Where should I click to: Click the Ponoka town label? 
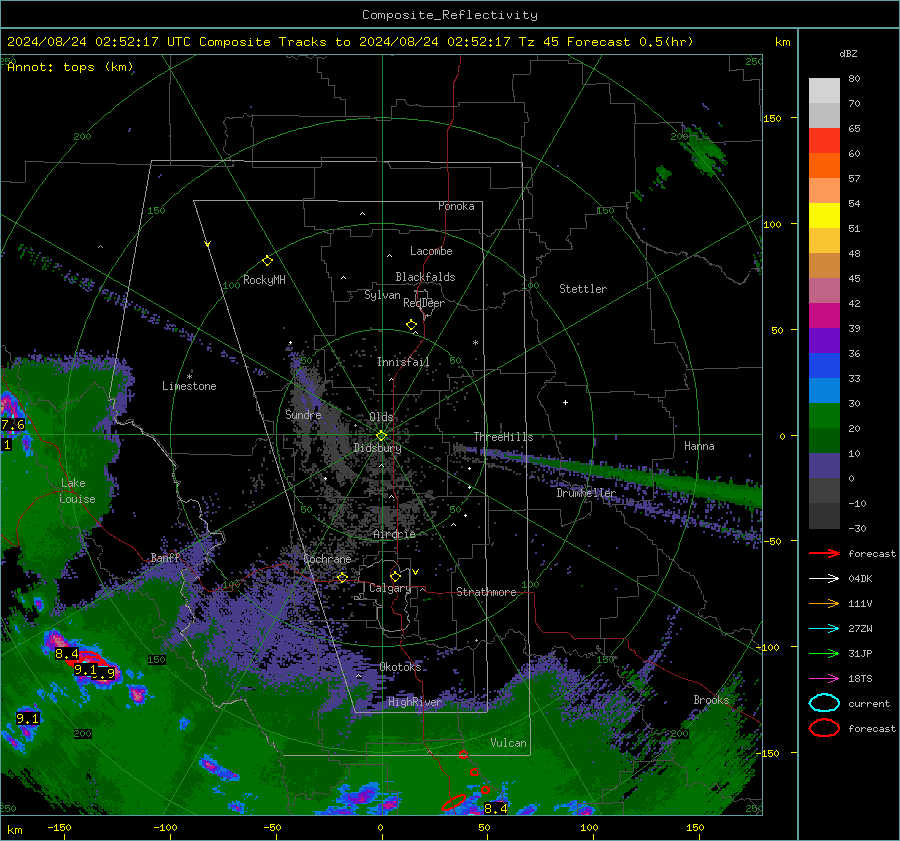pyautogui.click(x=456, y=206)
